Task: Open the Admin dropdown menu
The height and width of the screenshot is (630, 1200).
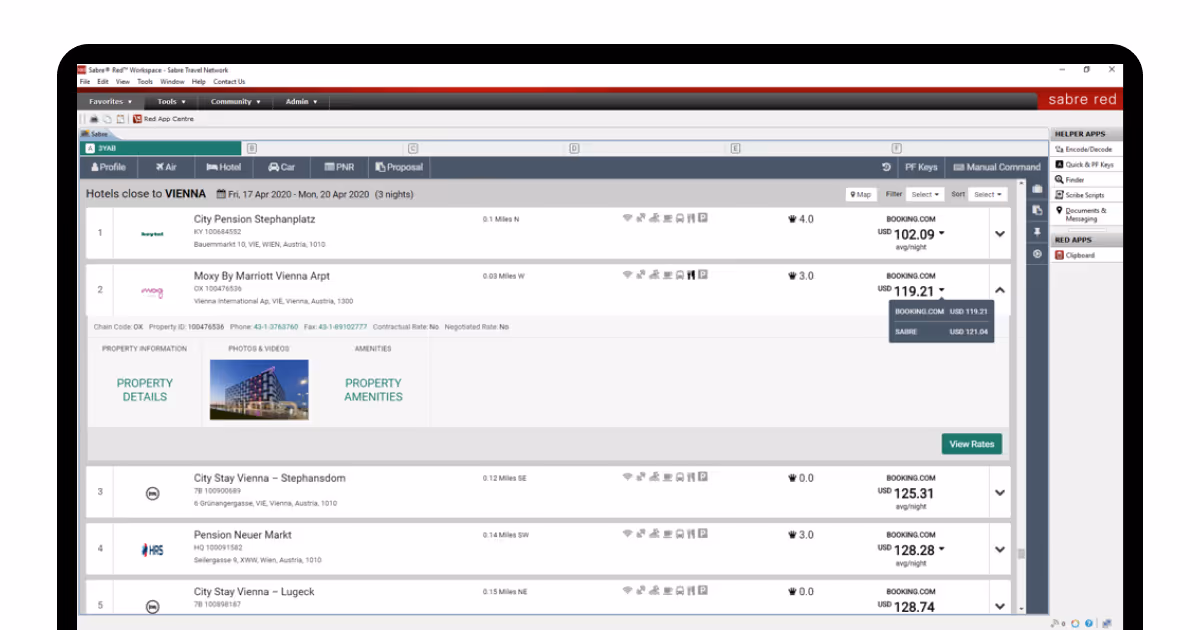Action: point(301,101)
